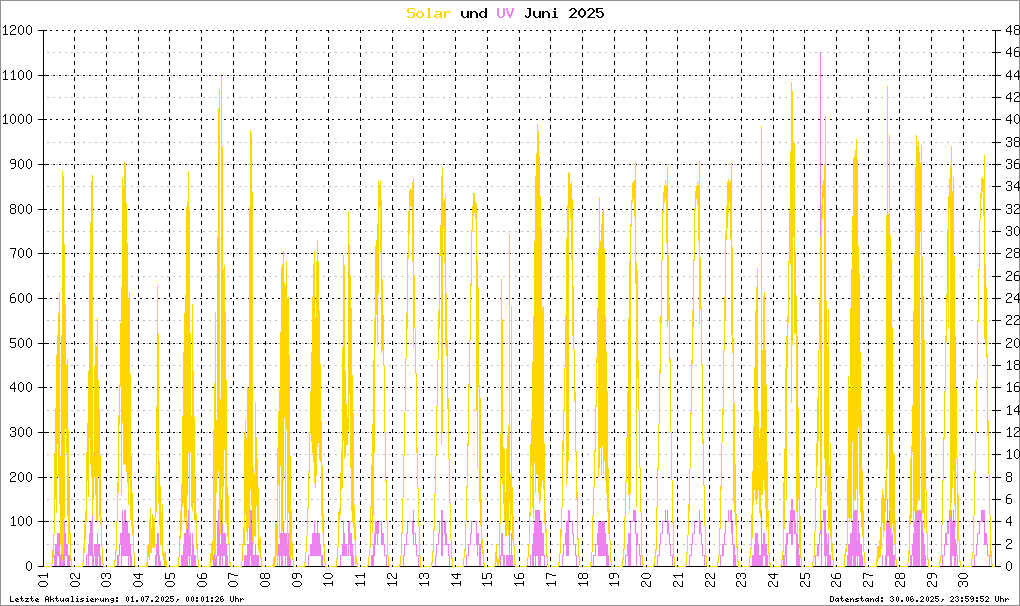Click the 10 label on the right axis
Viewport: 1020px width, 606px height.
(1011, 455)
